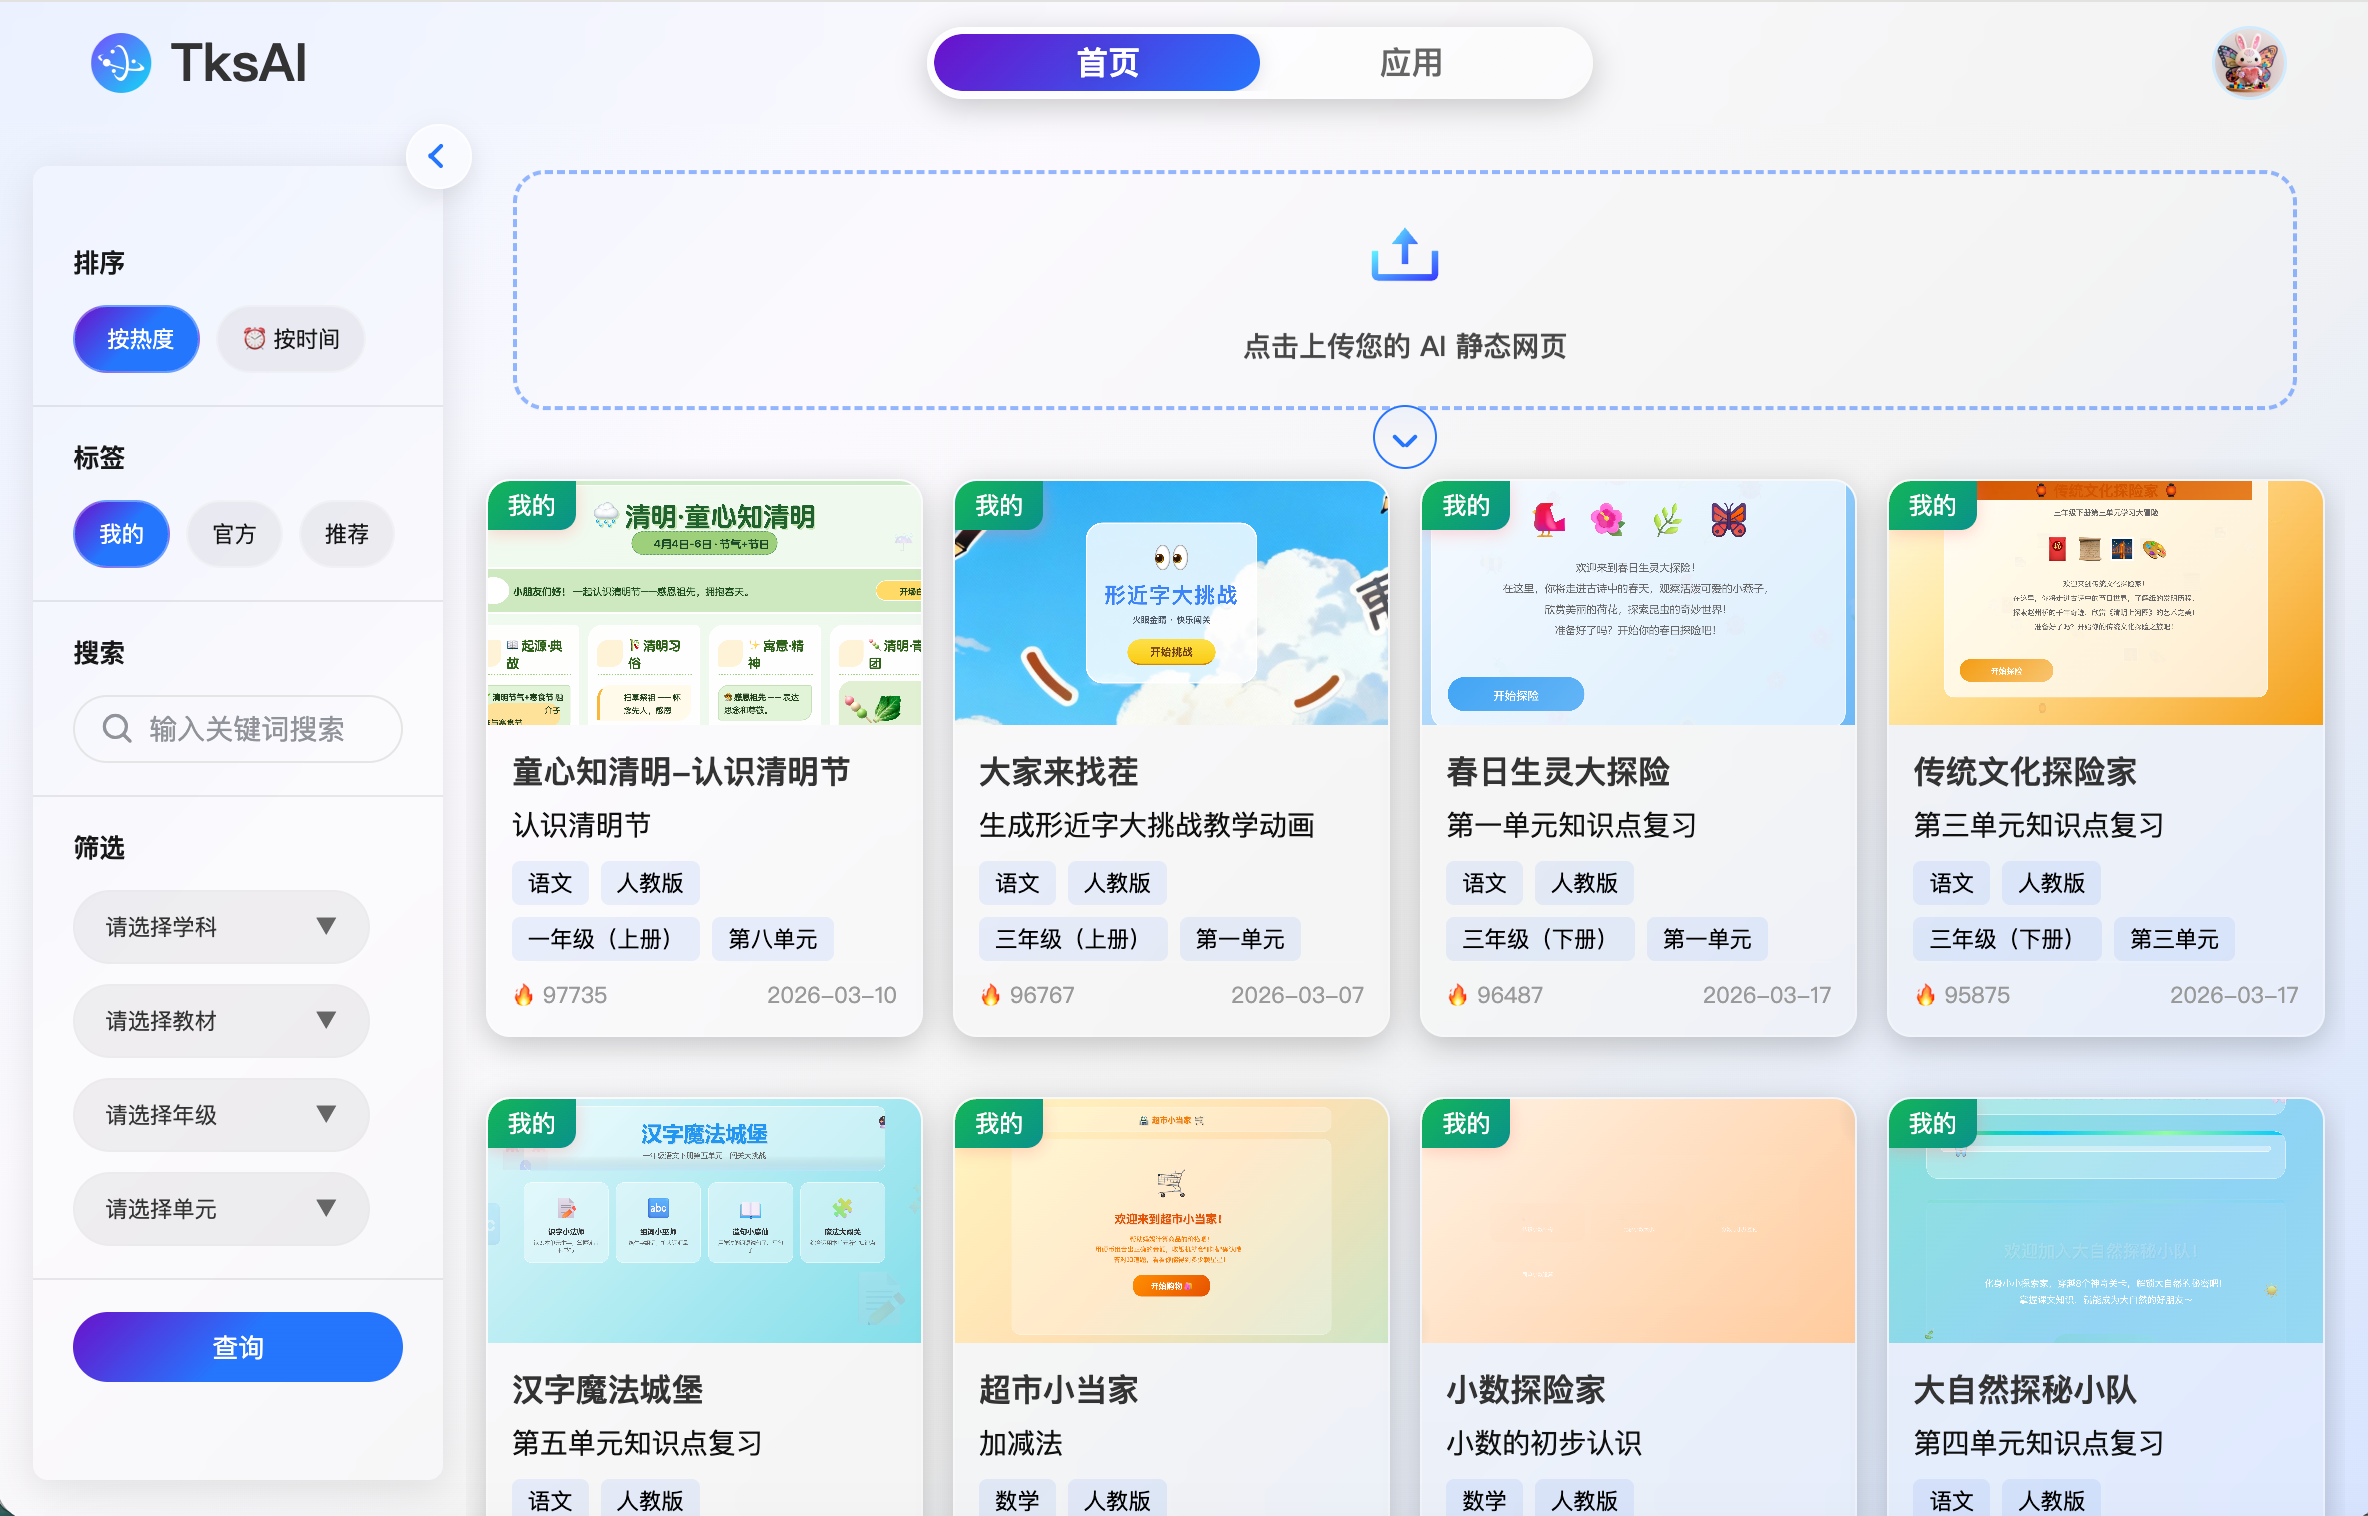2368x1516 pixels.
Task: Click the upload arrow icon
Action: pyautogui.click(x=1404, y=254)
